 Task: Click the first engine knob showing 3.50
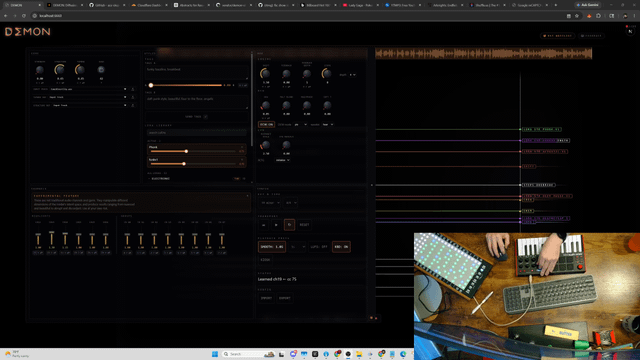pyautogui.click(x=265, y=73)
